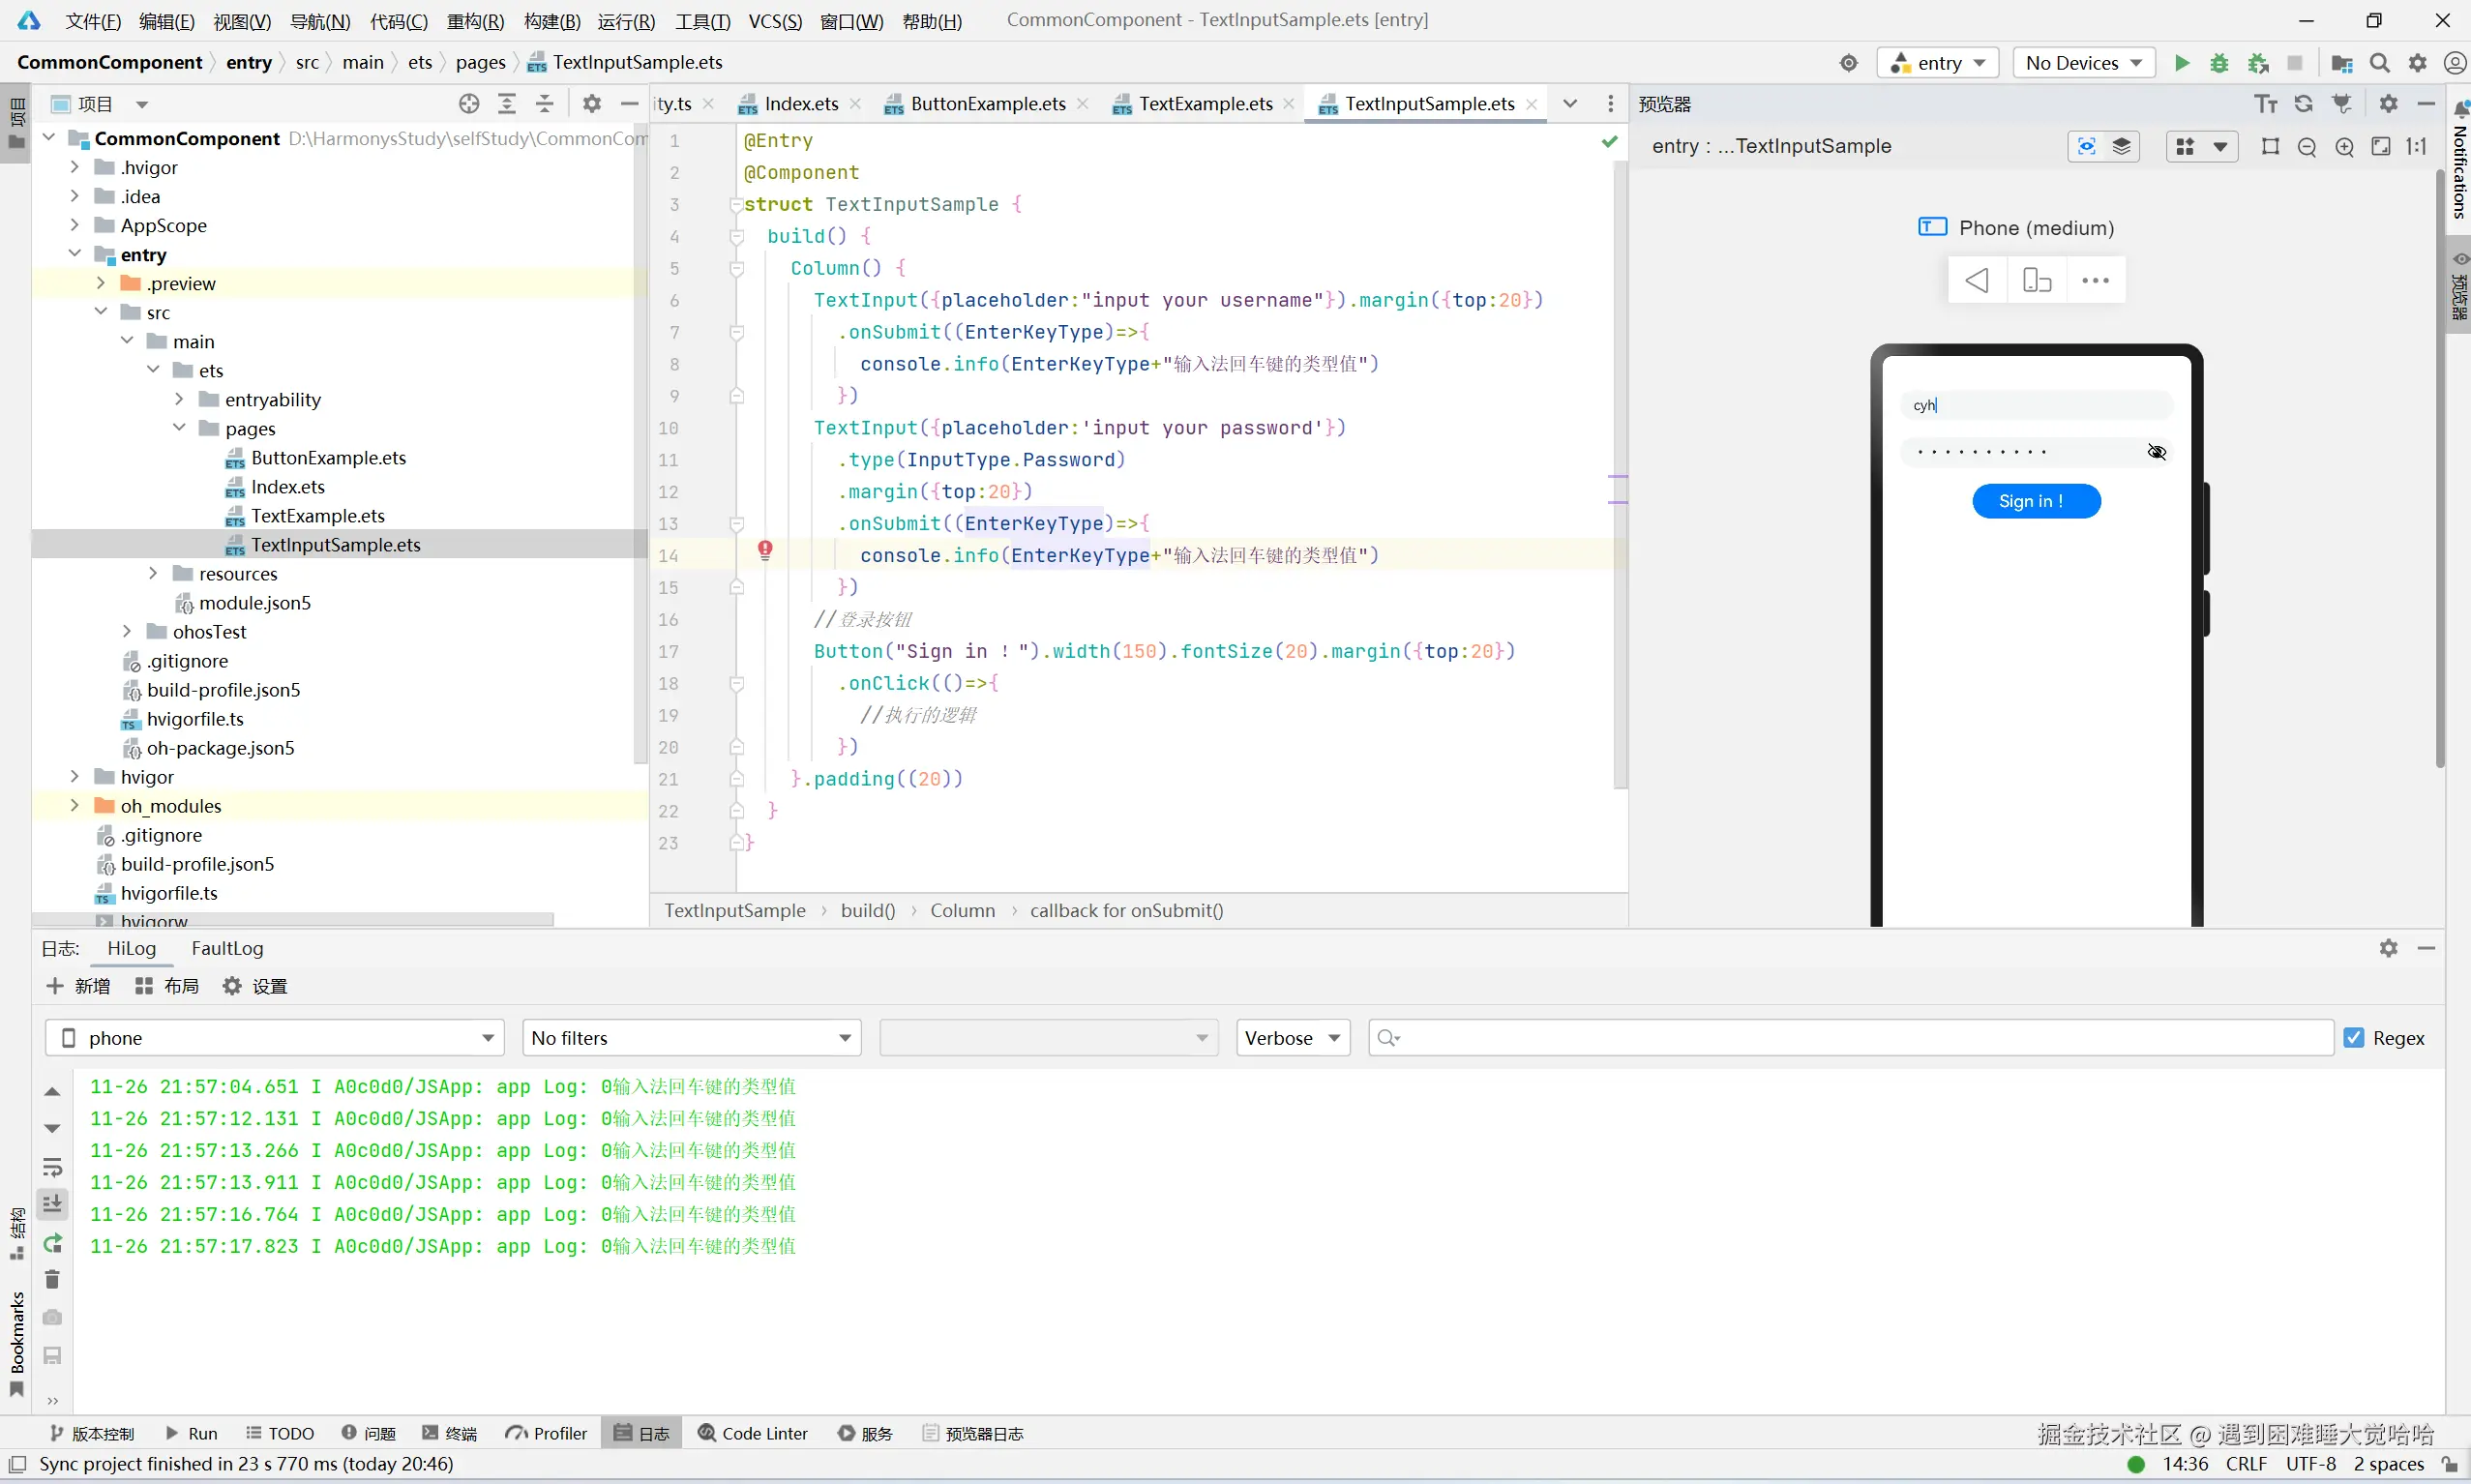
Task: Click the Sign in ! button in preview
Action: pyautogui.click(x=2035, y=501)
